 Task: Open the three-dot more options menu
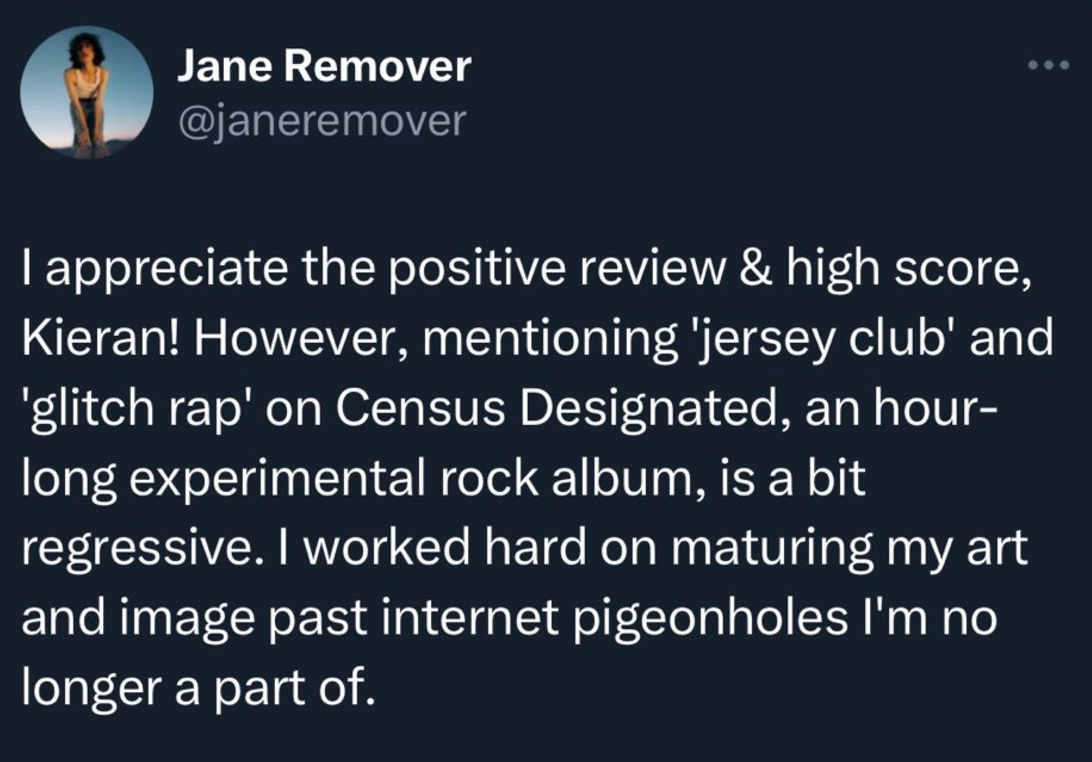tap(1048, 65)
